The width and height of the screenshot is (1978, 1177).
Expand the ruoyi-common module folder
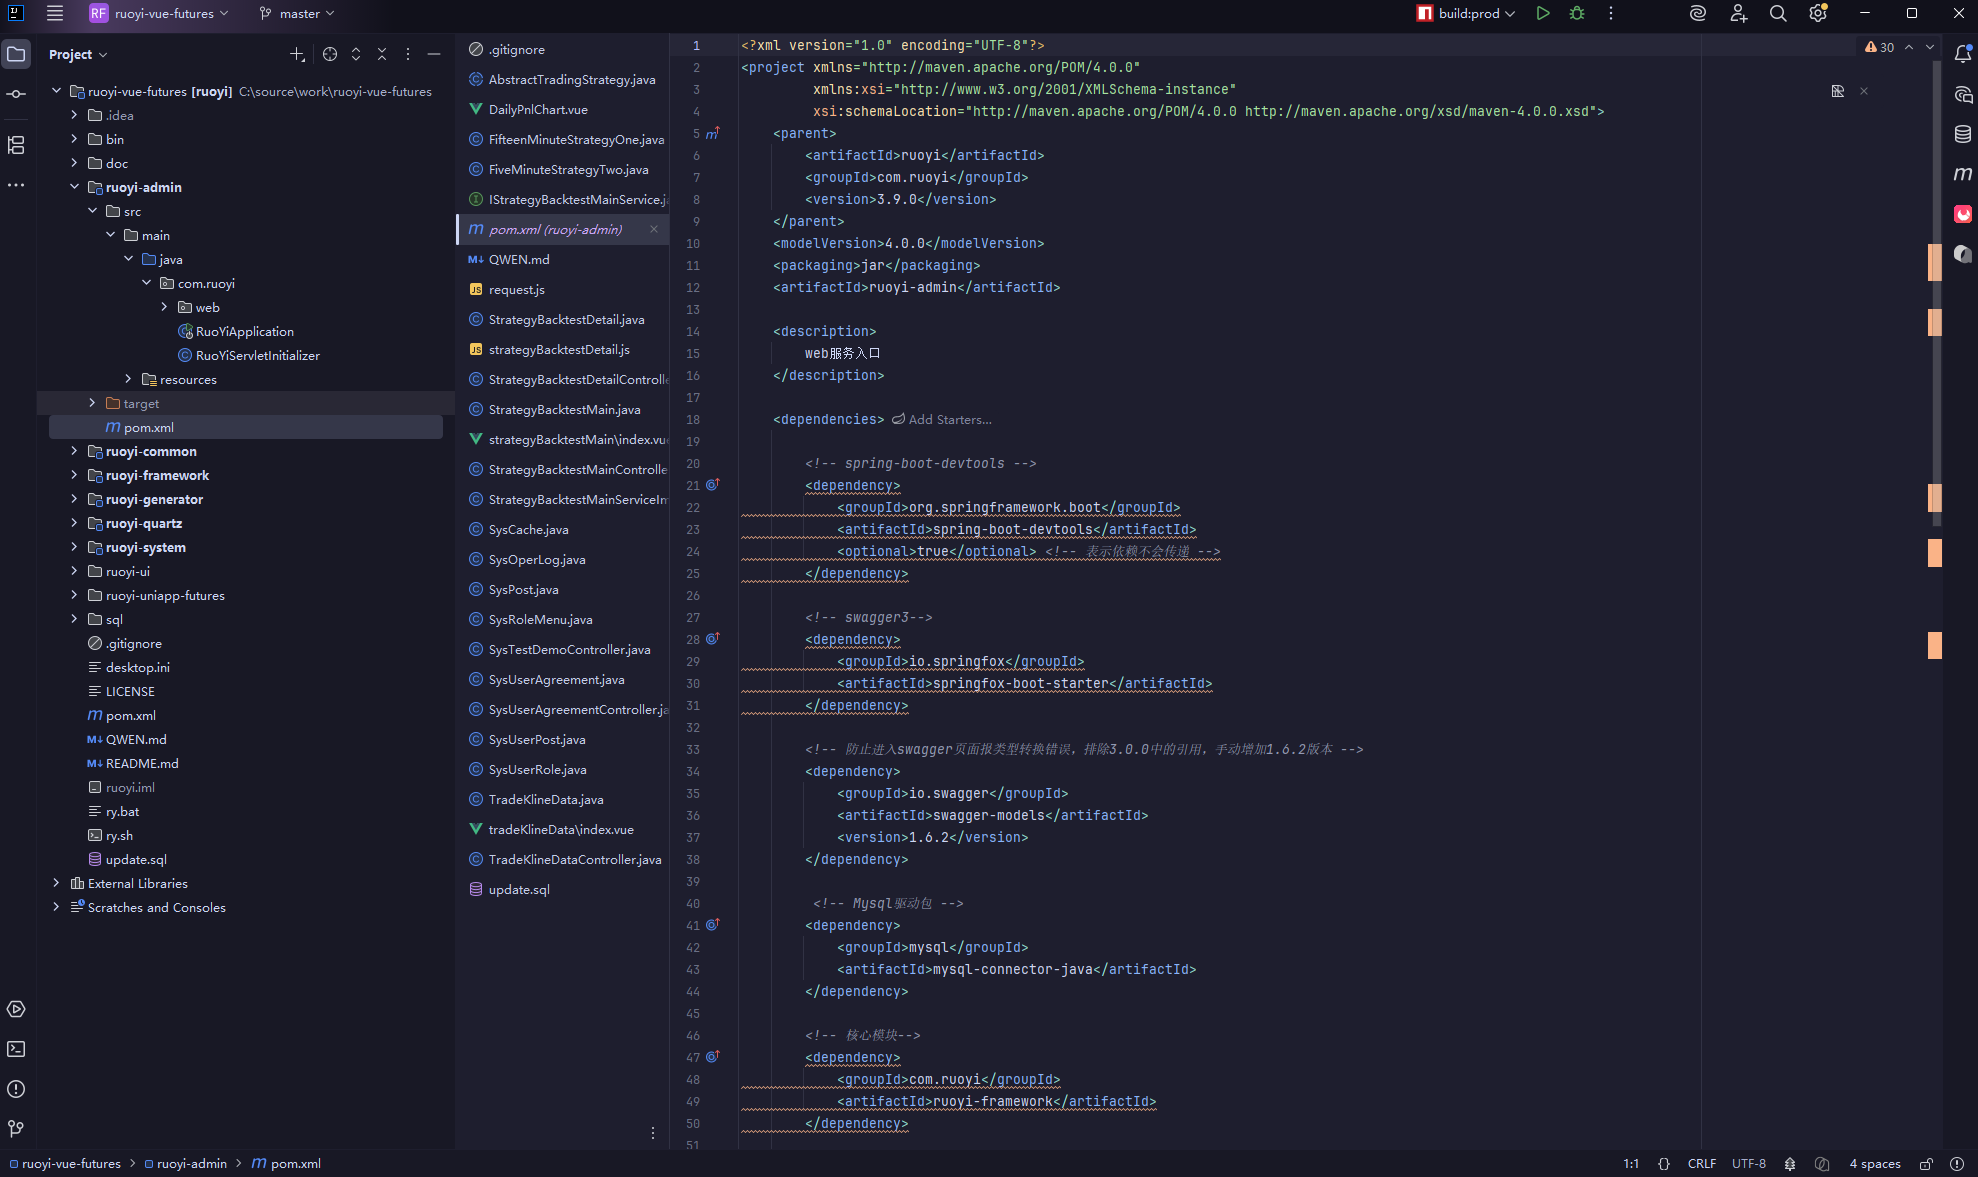[74, 451]
